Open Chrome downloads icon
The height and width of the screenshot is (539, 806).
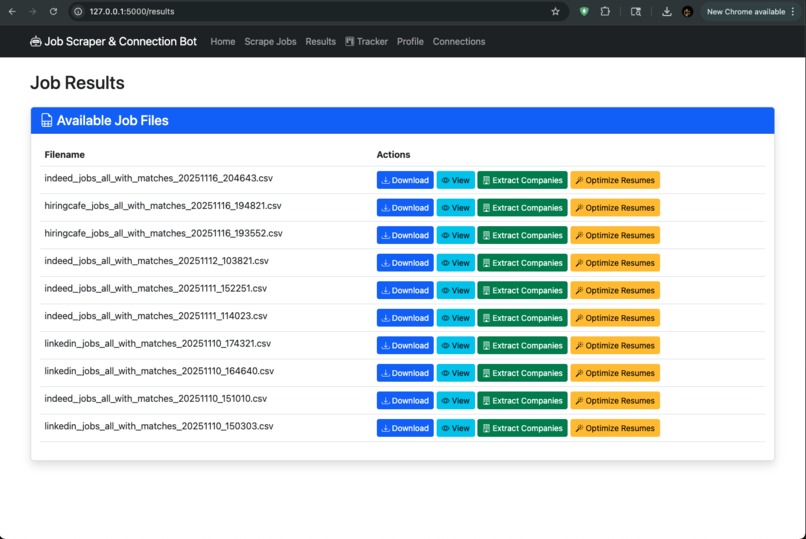667,11
